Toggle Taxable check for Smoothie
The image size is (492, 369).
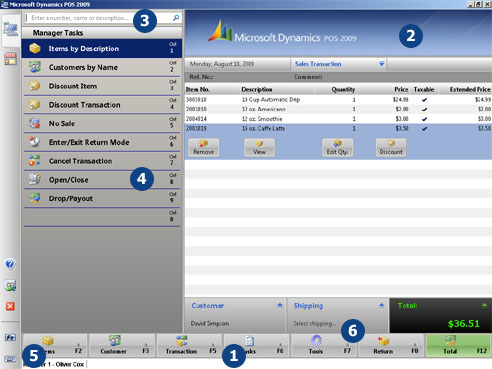[x=424, y=119]
